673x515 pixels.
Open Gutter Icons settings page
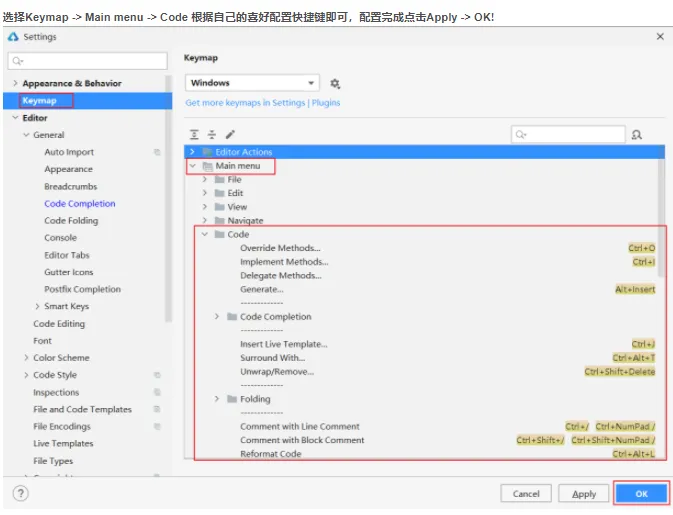tap(69, 272)
